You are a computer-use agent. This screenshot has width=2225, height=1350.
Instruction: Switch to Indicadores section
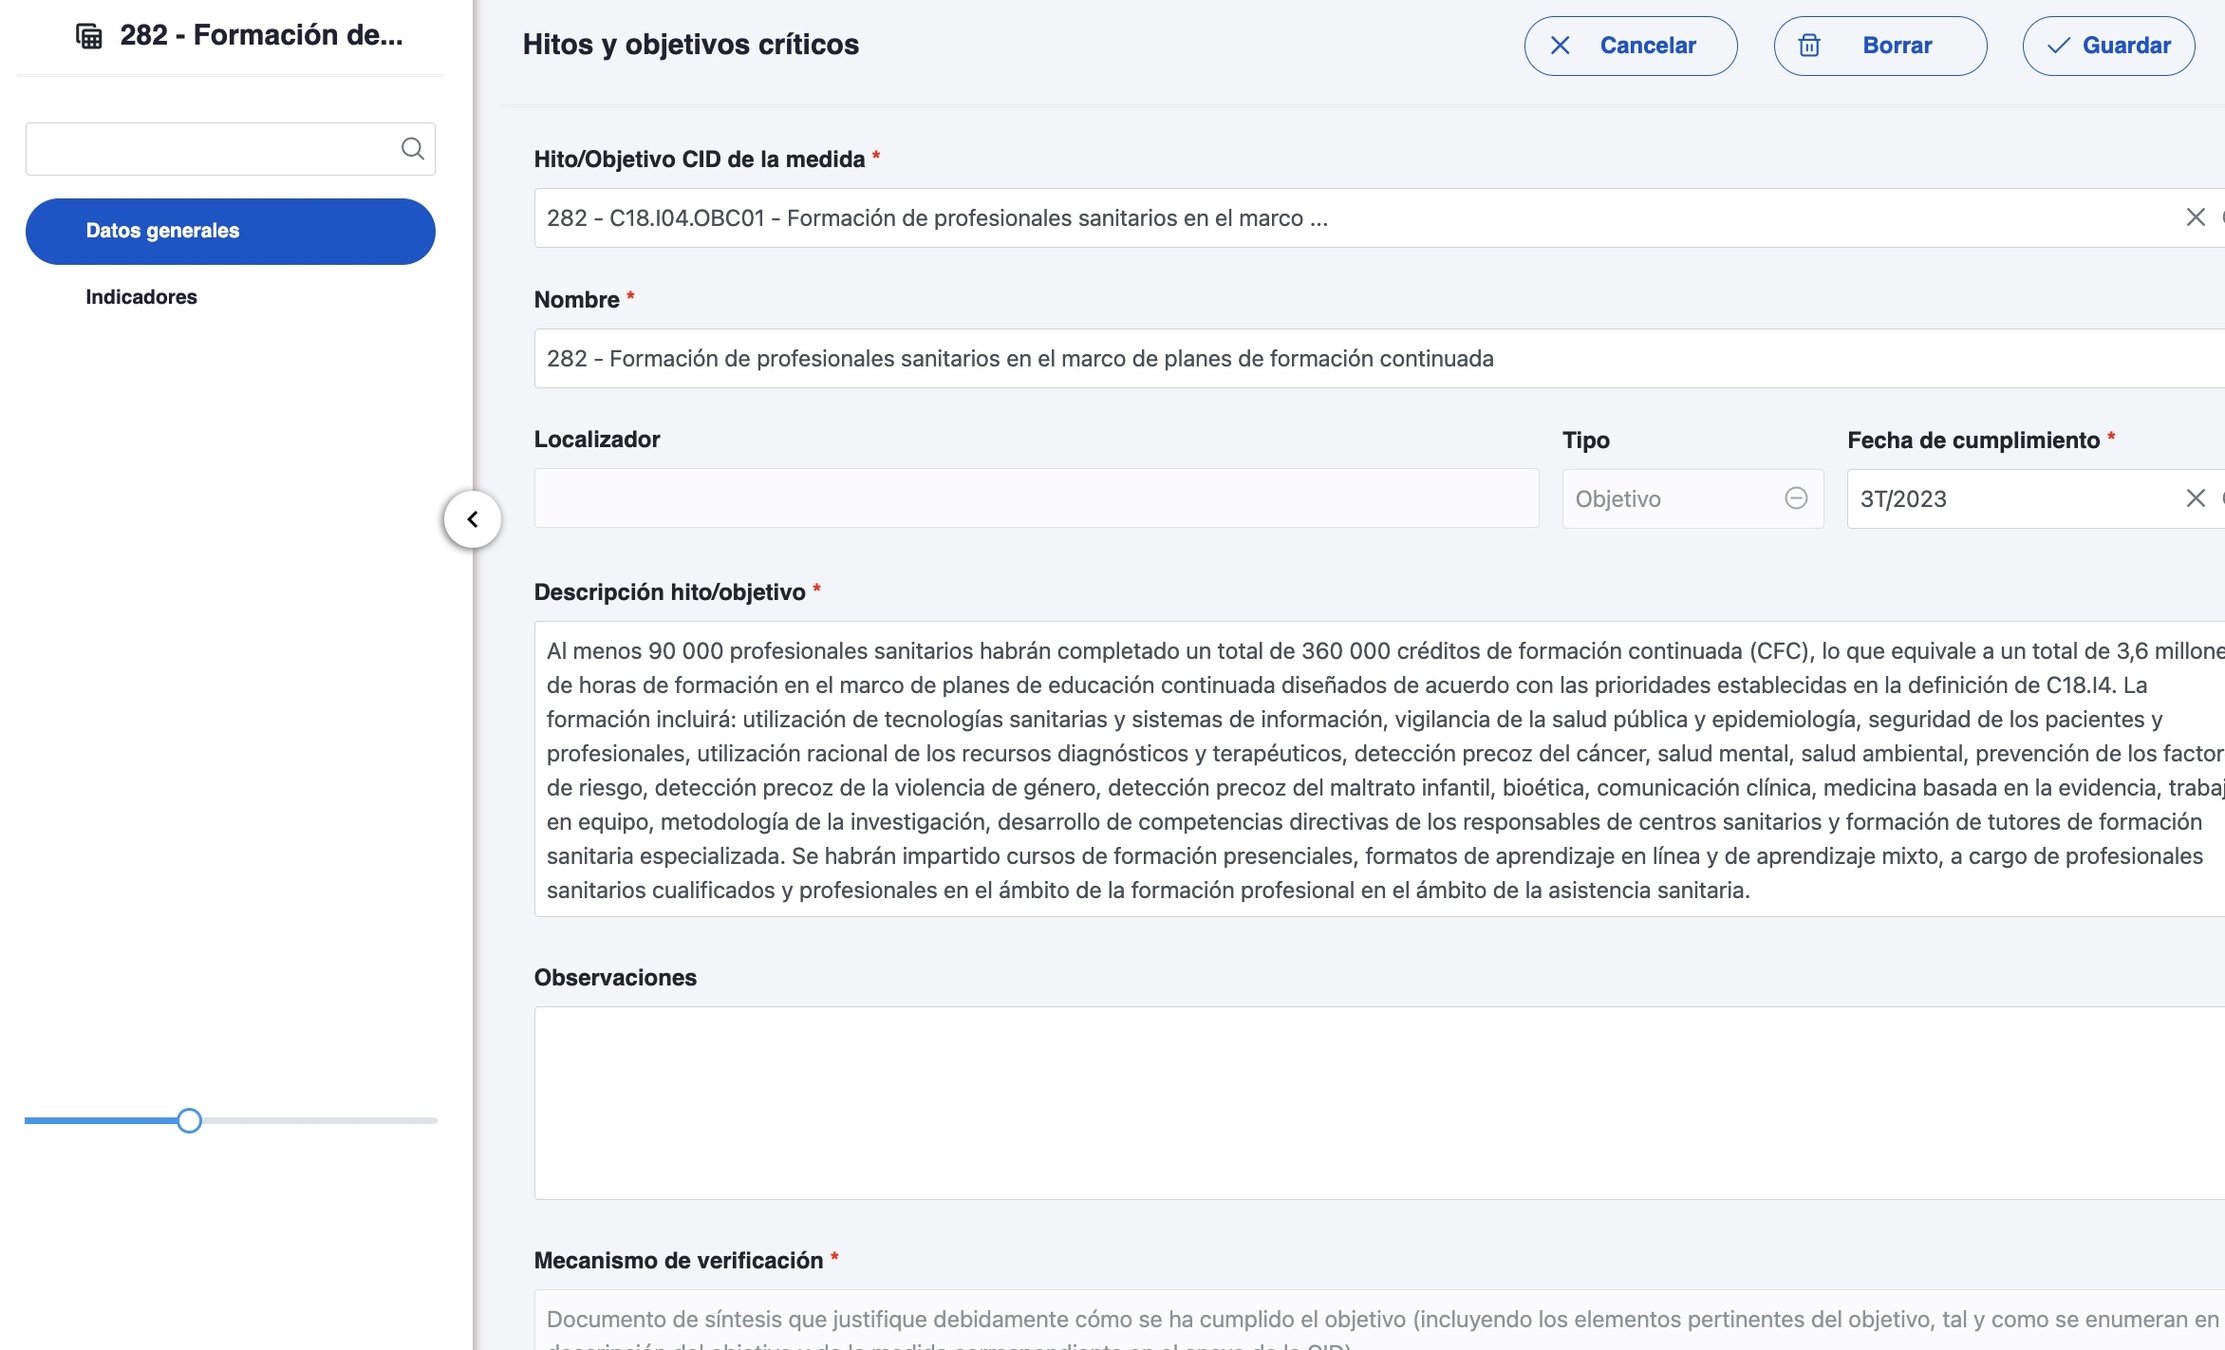[141, 297]
